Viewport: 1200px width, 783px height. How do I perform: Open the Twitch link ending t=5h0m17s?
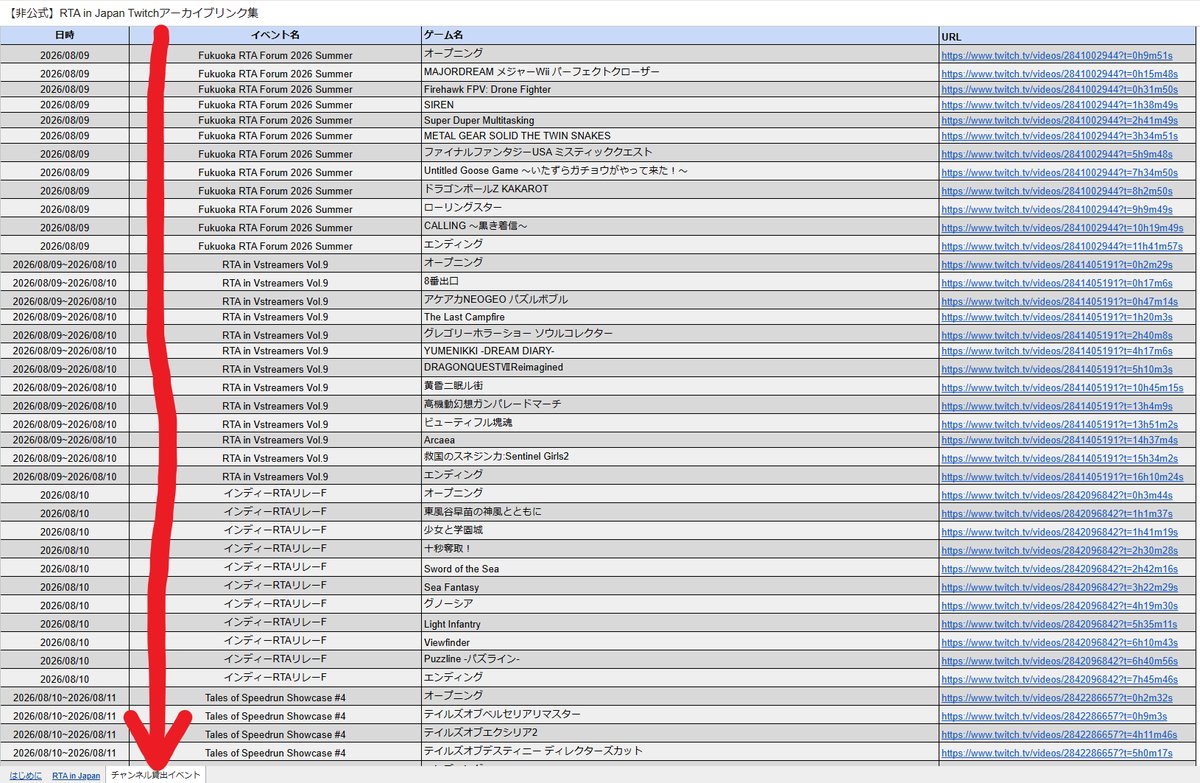point(1057,753)
